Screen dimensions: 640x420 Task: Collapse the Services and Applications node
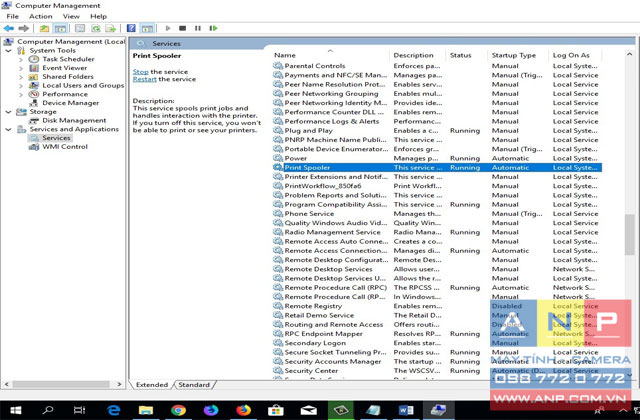[8, 129]
